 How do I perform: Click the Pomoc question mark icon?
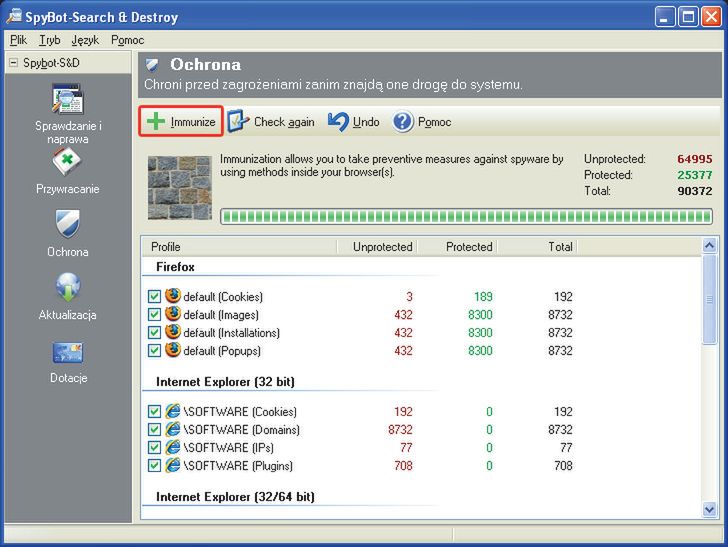click(x=403, y=122)
